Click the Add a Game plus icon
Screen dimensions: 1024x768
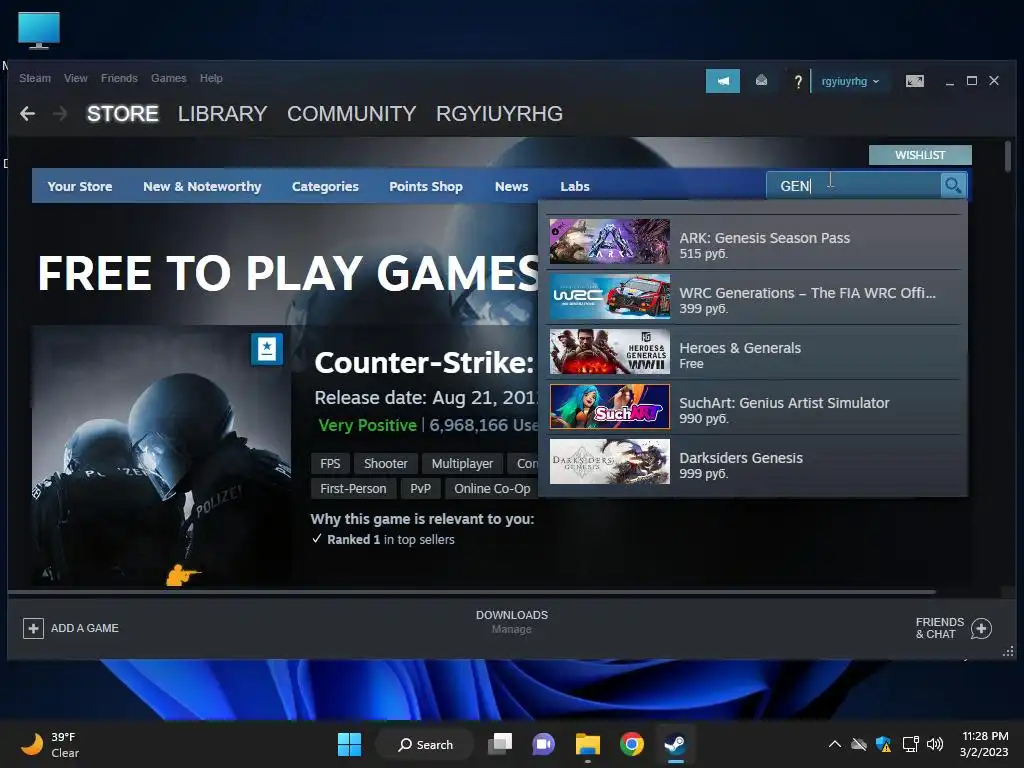pyautogui.click(x=33, y=628)
